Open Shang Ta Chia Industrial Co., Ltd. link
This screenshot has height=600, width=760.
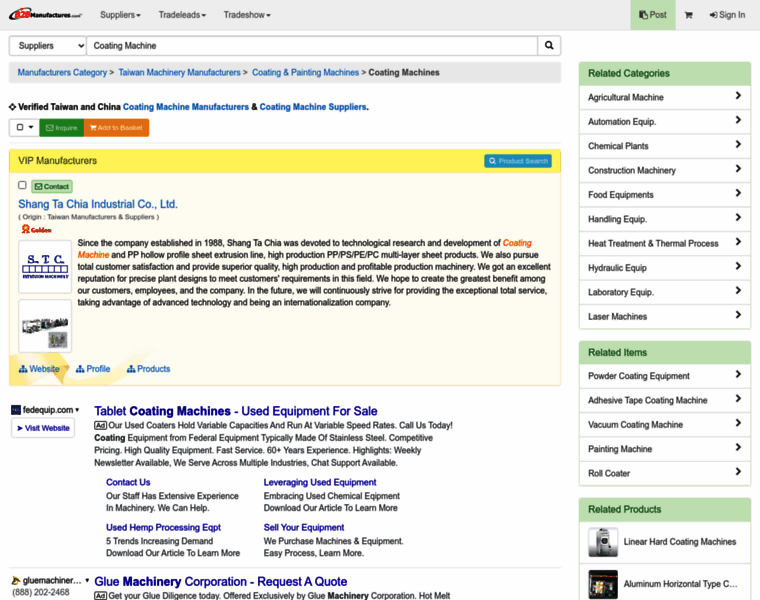point(98,204)
